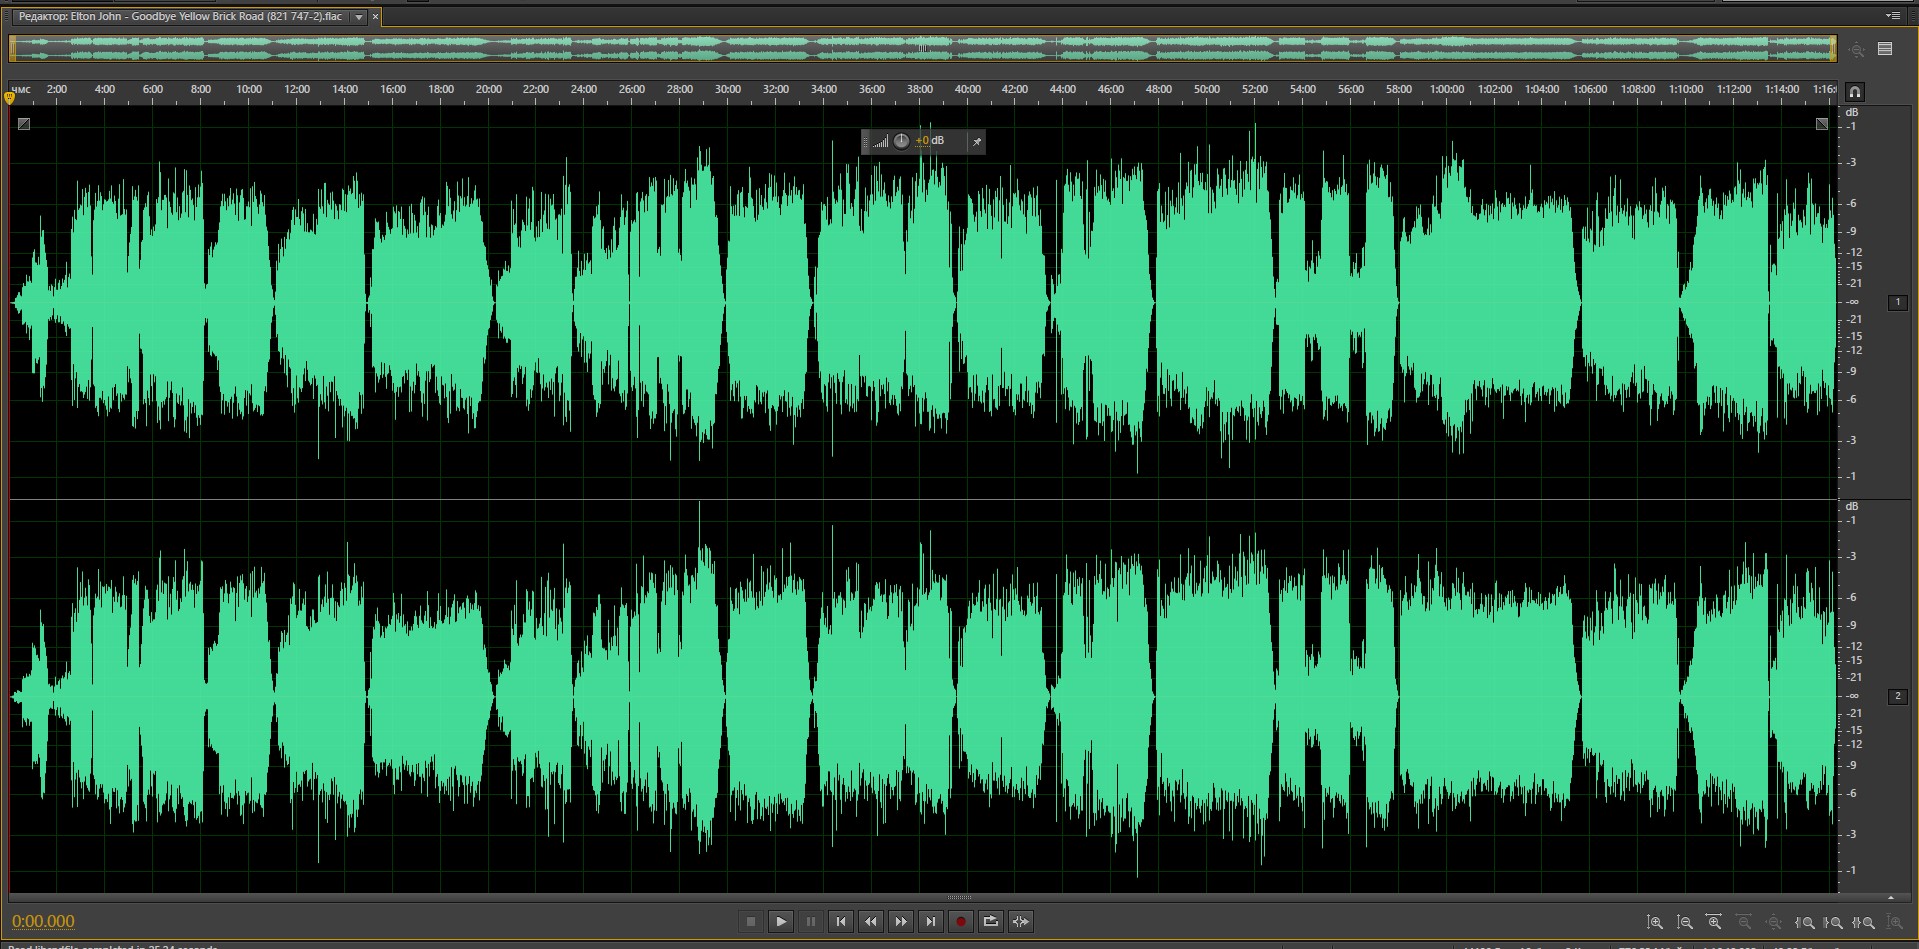The height and width of the screenshot is (949, 1919).
Task: Zoom to the current selection
Action: [x=1864, y=922]
